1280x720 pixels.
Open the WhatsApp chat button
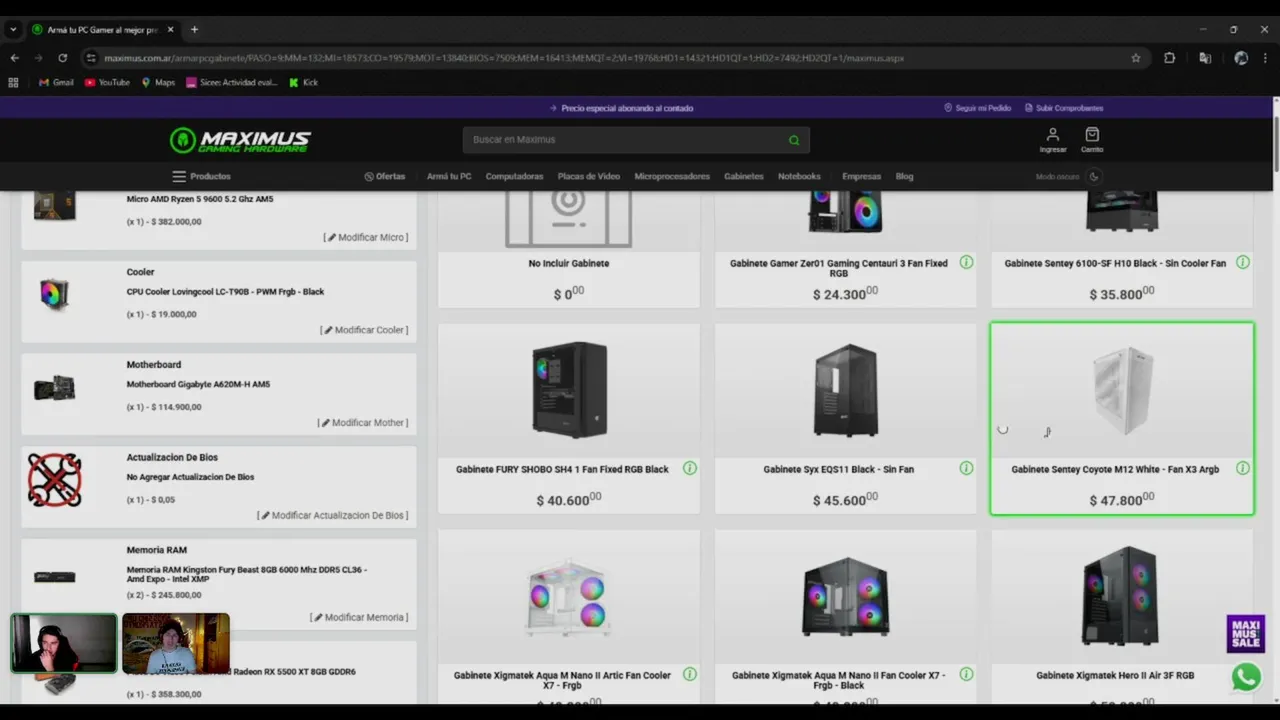(1246, 677)
